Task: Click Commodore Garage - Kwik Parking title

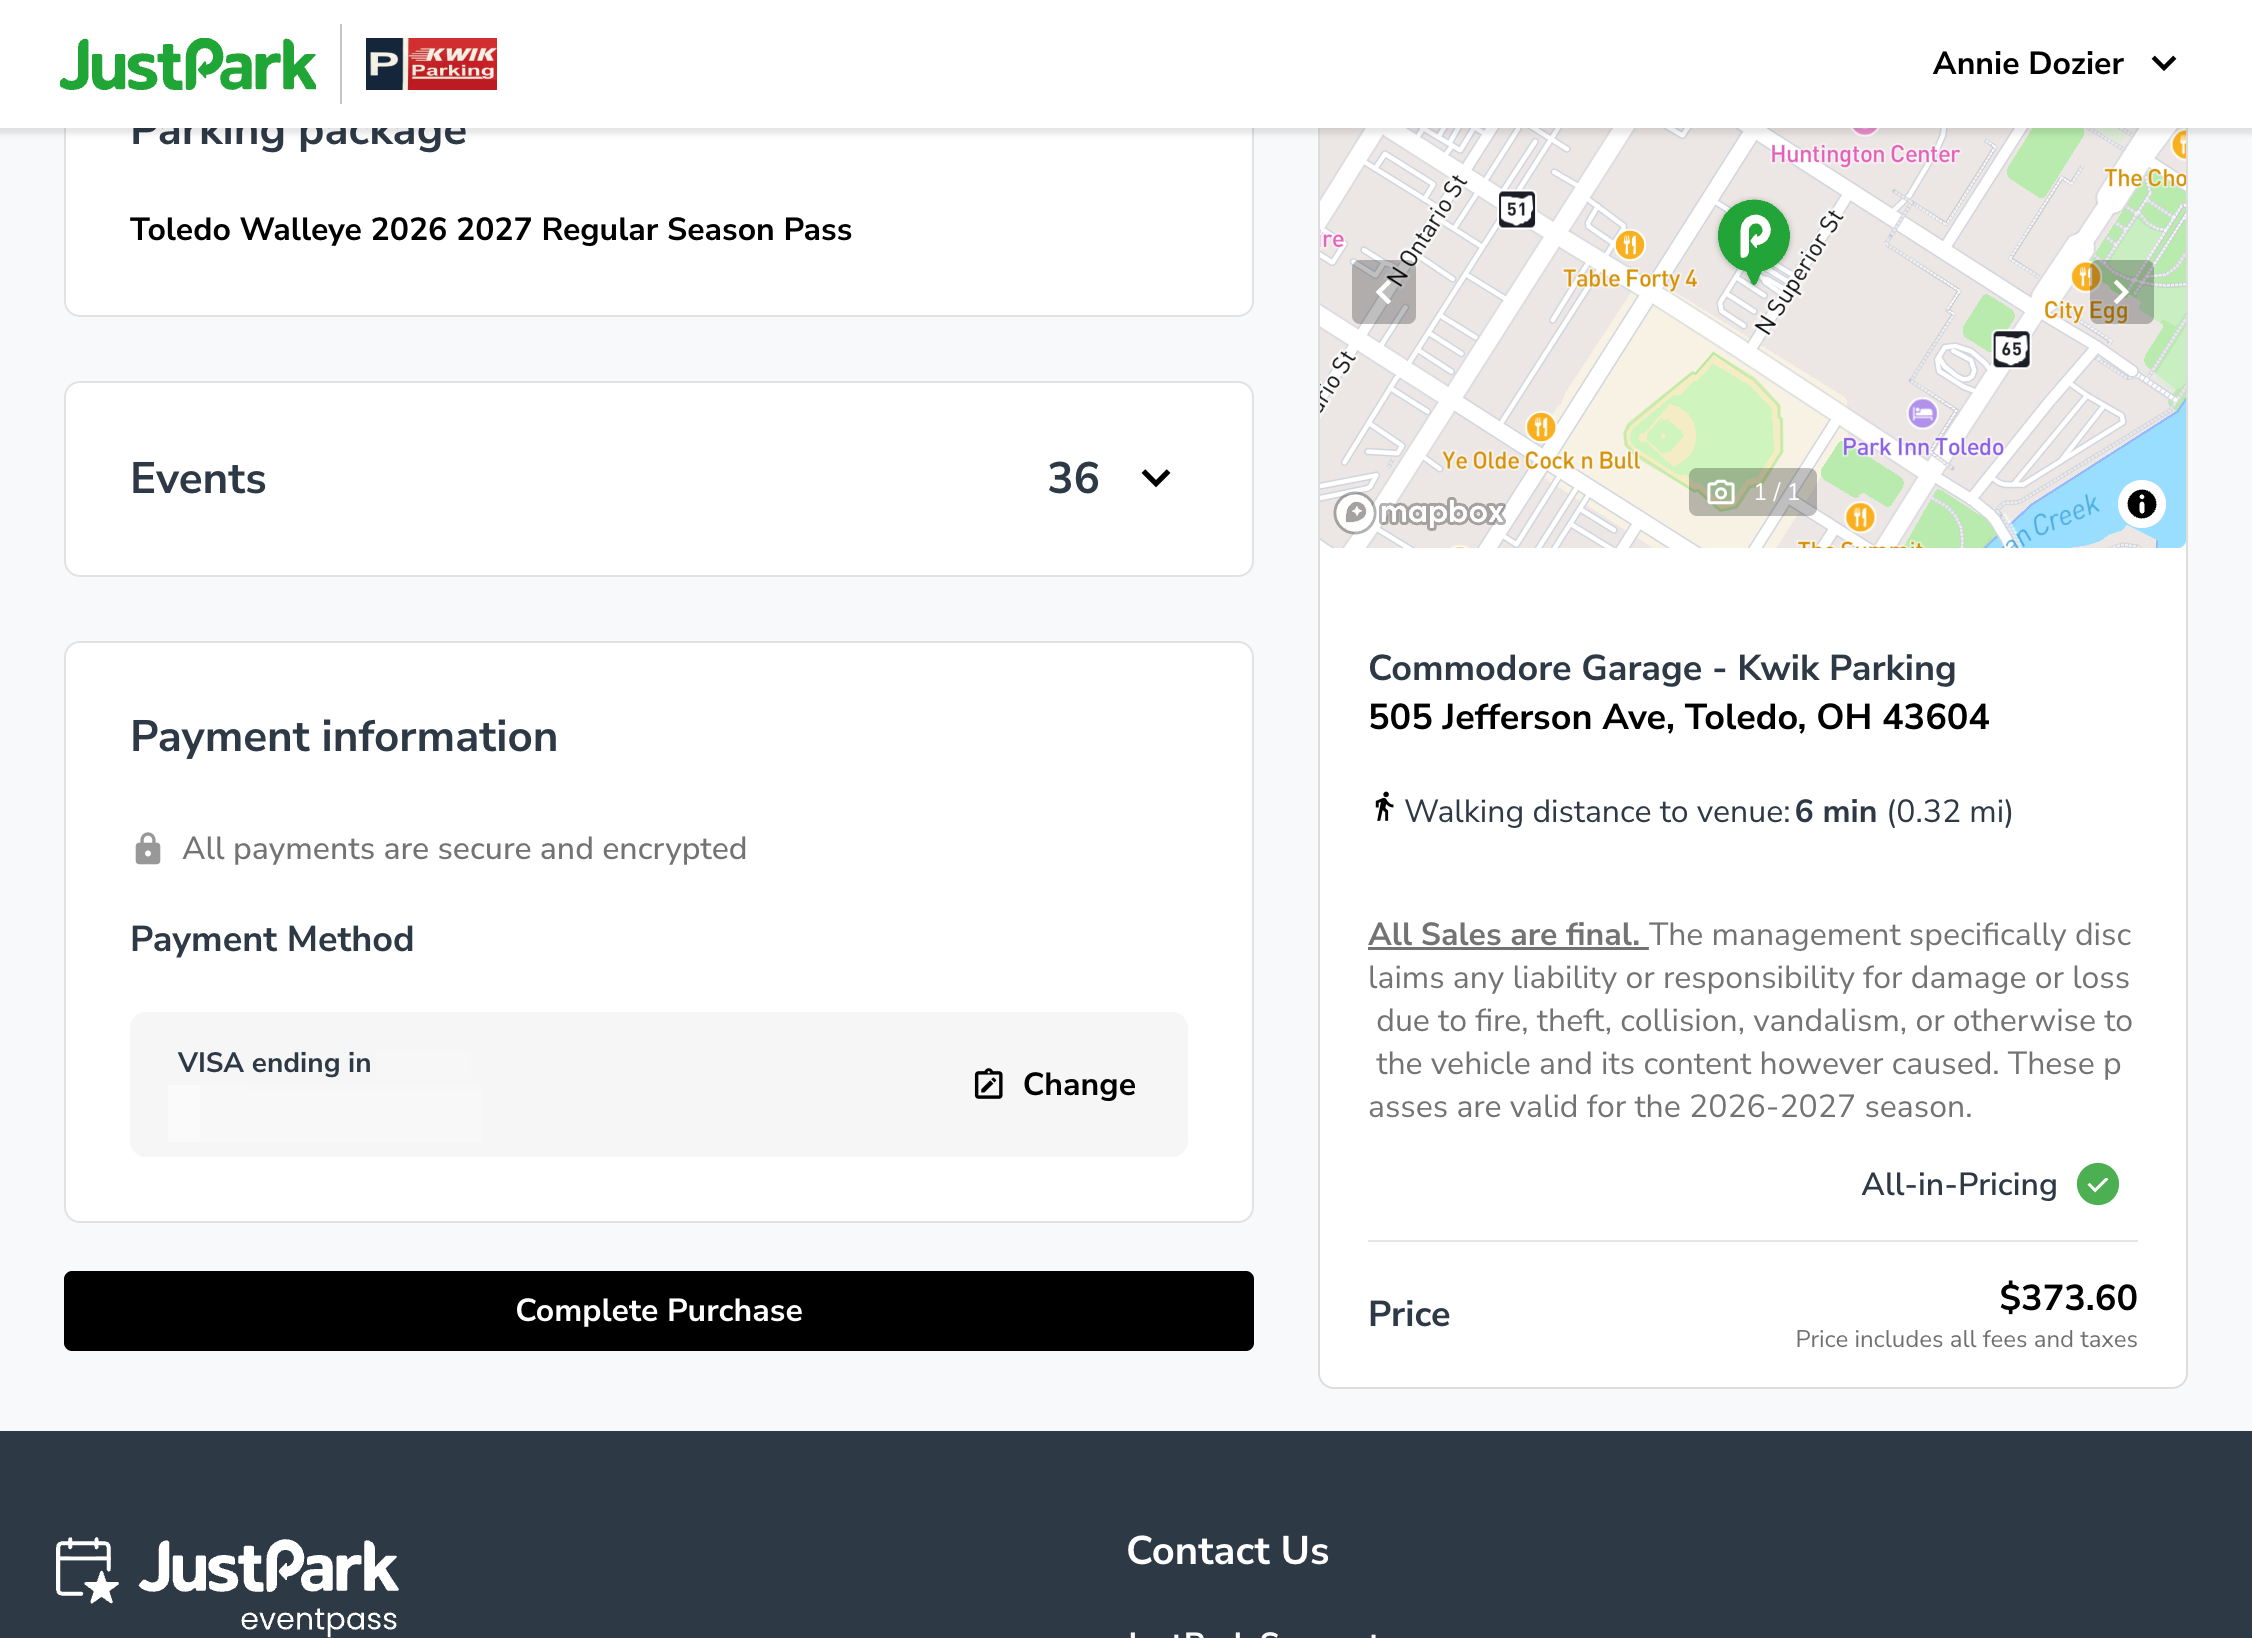Action: click(1661, 668)
